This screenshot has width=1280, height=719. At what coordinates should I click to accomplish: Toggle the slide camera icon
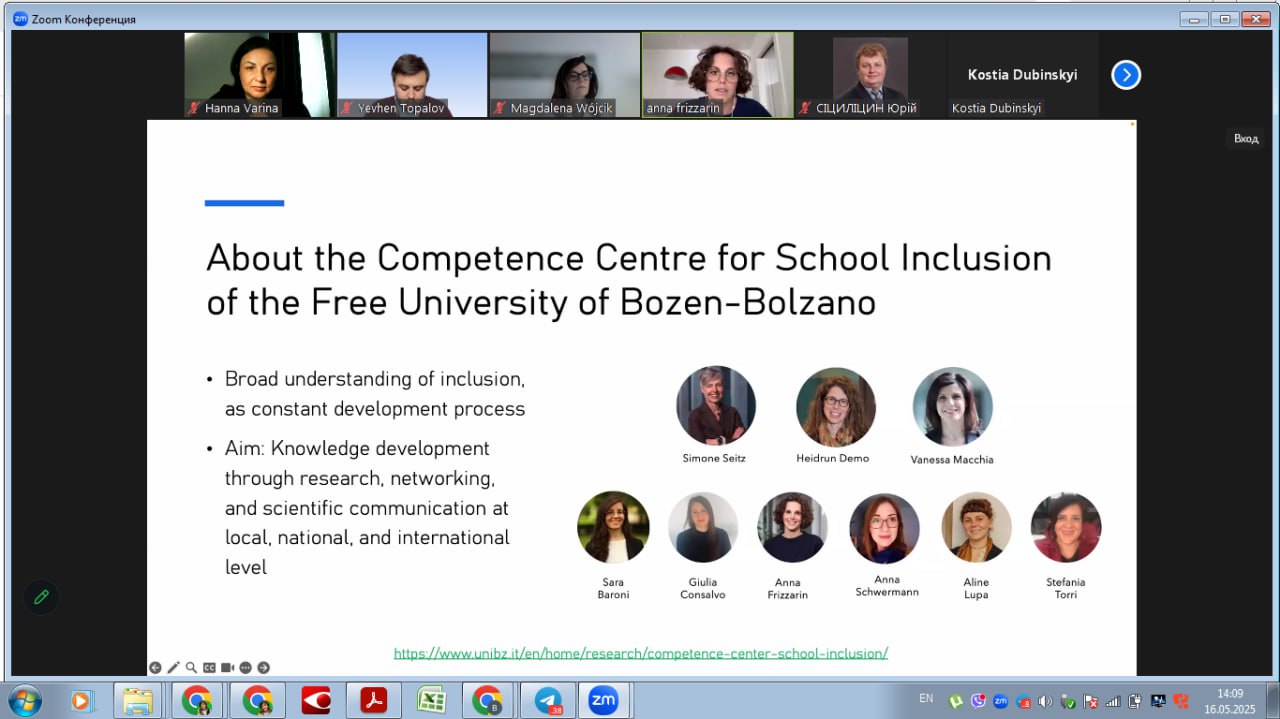click(x=227, y=667)
